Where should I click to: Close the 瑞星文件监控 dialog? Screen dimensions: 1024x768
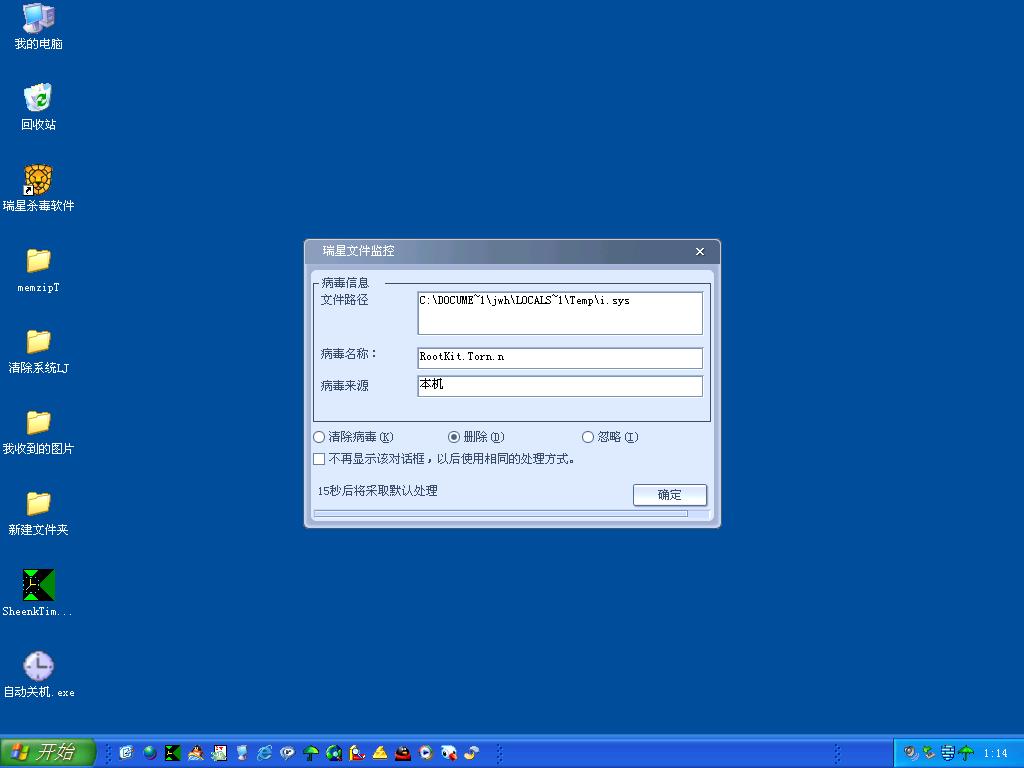[x=699, y=251]
